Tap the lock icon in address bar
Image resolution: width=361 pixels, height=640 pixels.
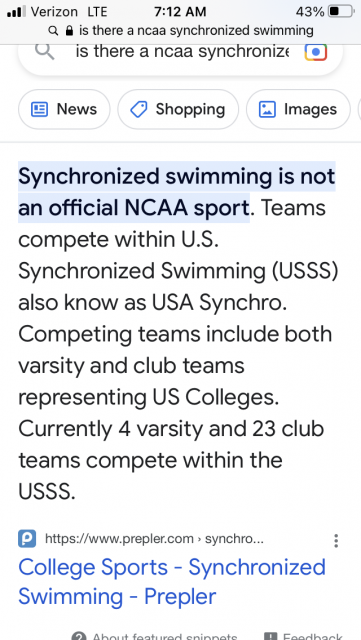click(70, 30)
